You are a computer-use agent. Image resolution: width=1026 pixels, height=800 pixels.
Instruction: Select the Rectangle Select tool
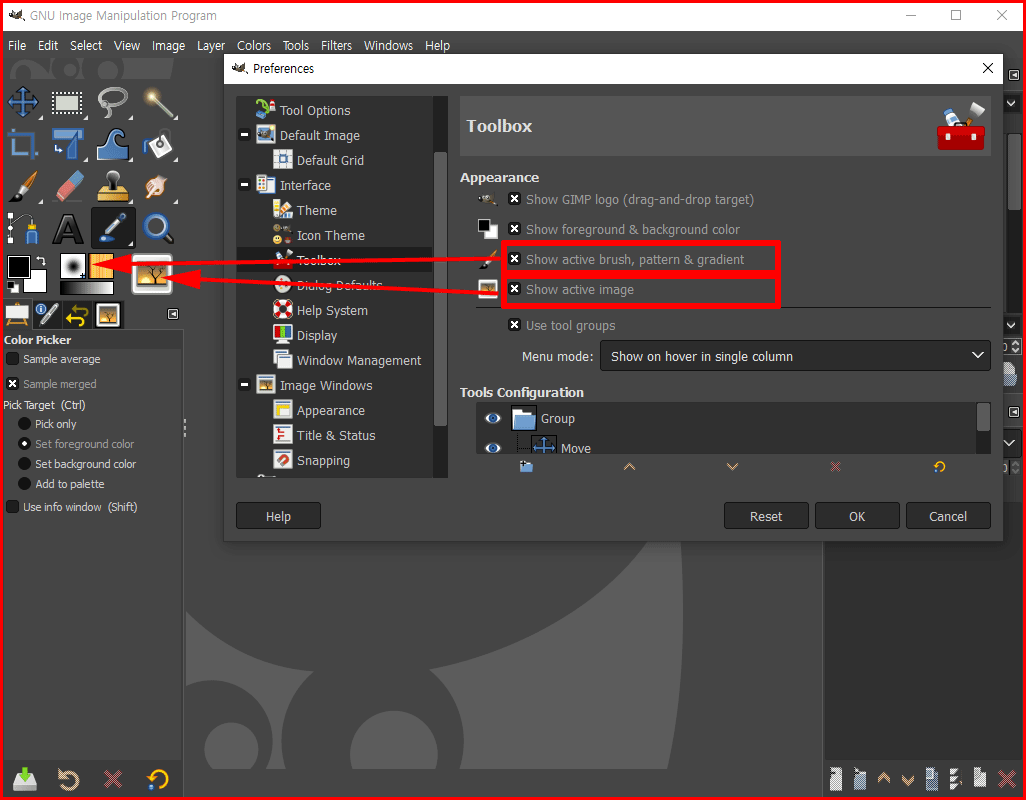pyautogui.click(x=67, y=103)
